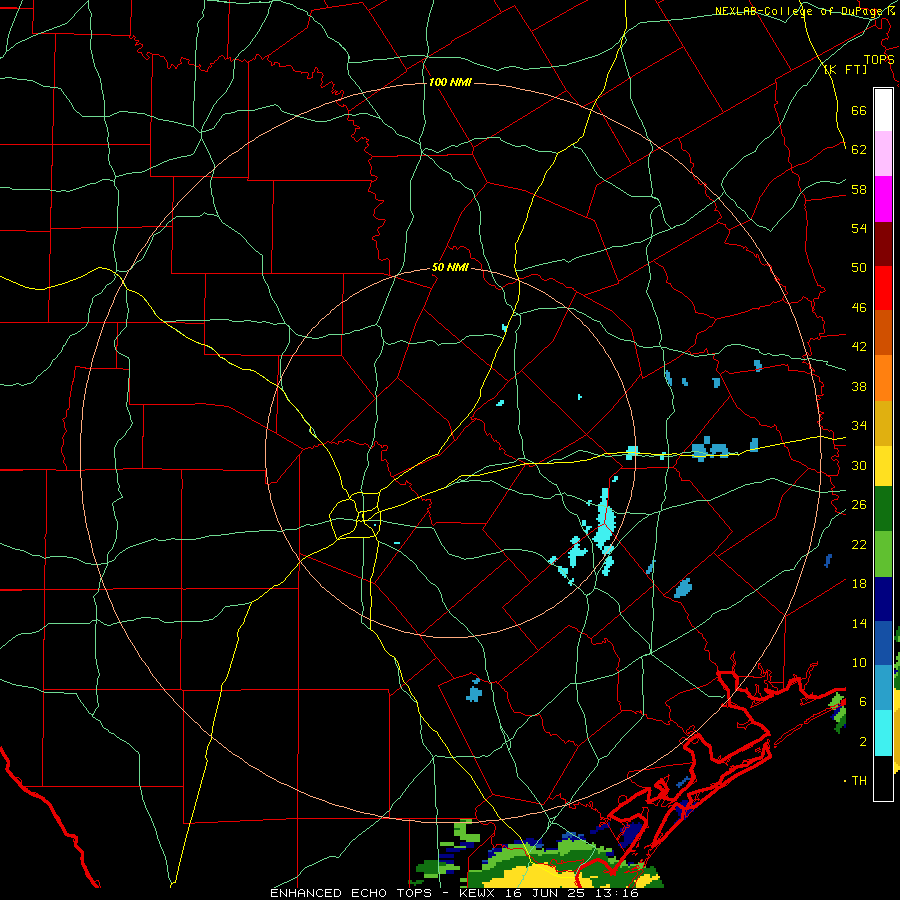The image size is (900, 900).
Task: Click the "TOPS" legend title
Action: 879,59
